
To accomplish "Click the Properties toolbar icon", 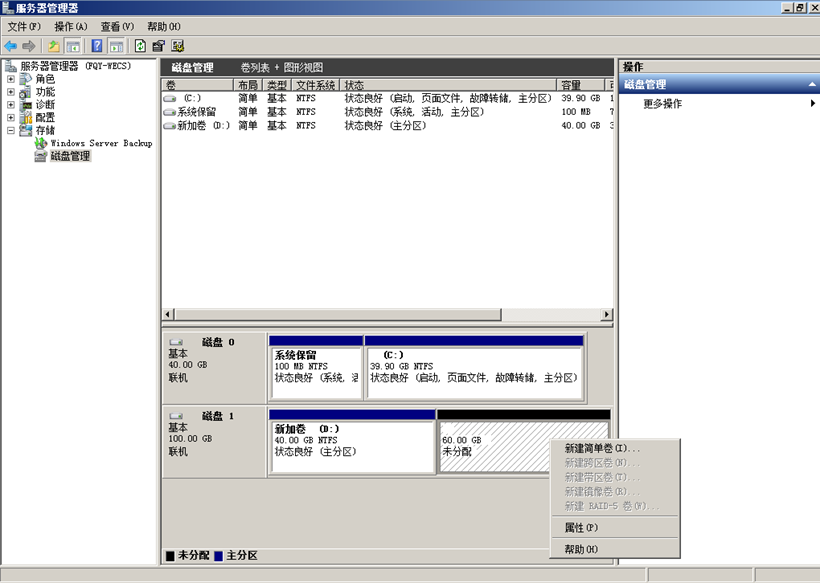I will click(x=158, y=46).
